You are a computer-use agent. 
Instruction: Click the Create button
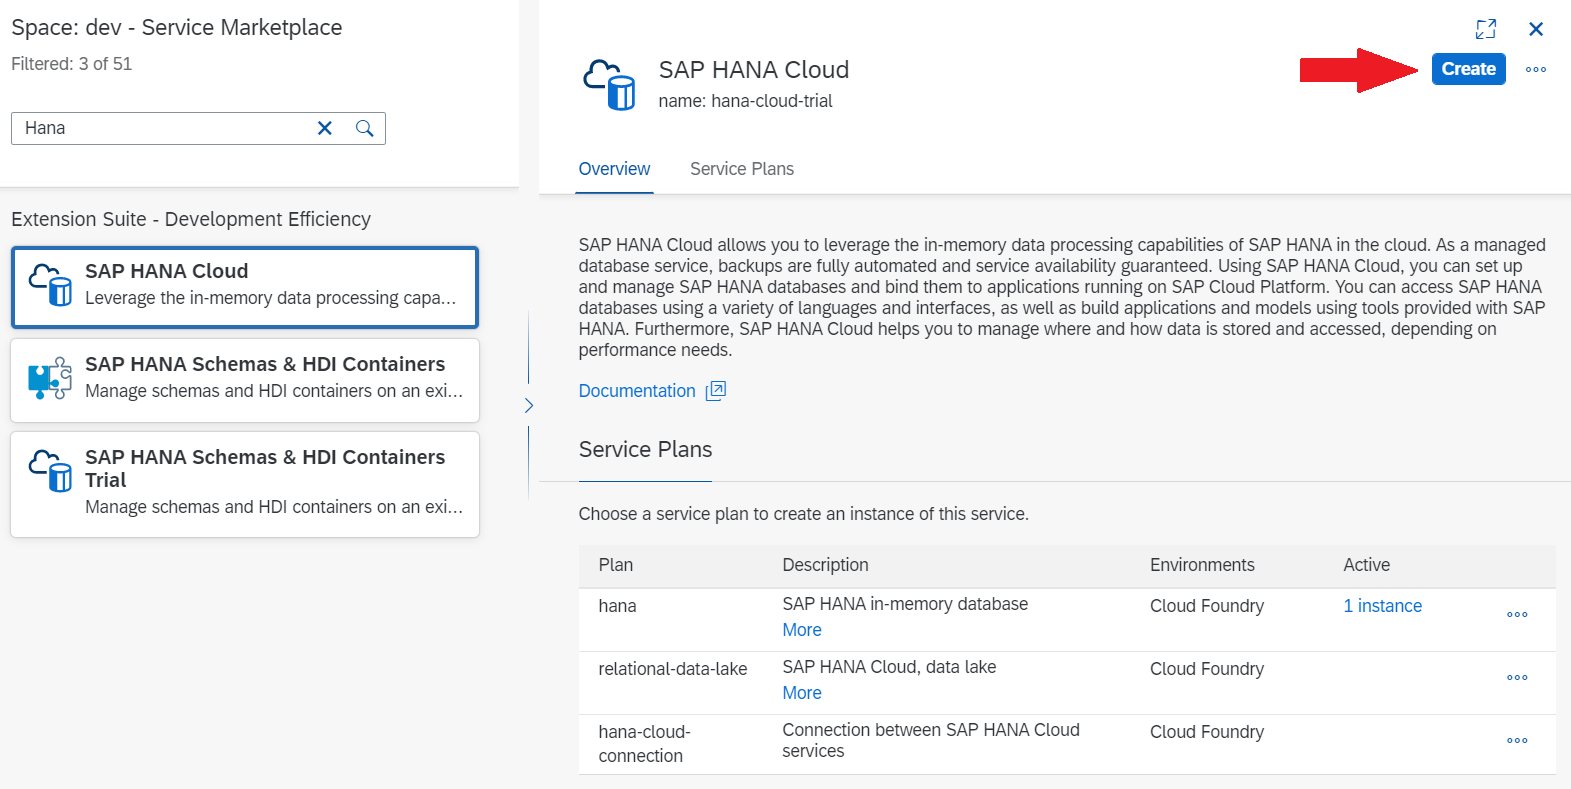[1468, 69]
